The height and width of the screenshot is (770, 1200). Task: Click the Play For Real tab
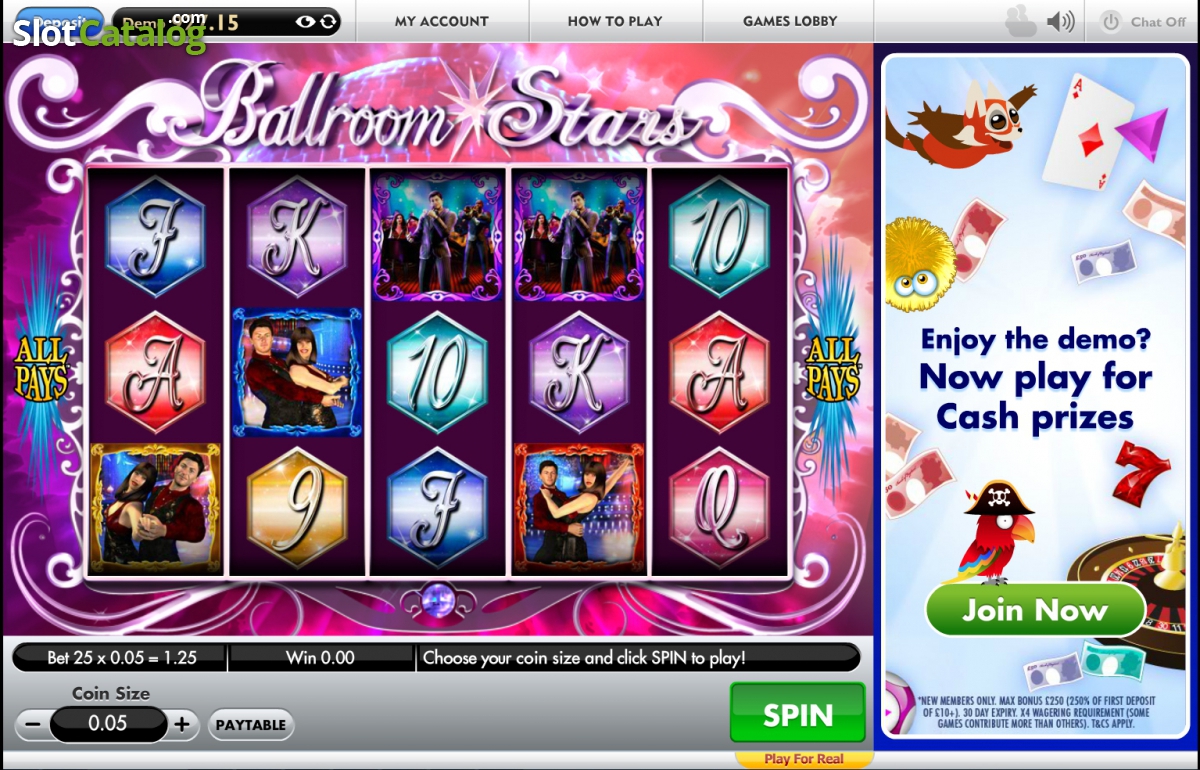[x=804, y=759]
